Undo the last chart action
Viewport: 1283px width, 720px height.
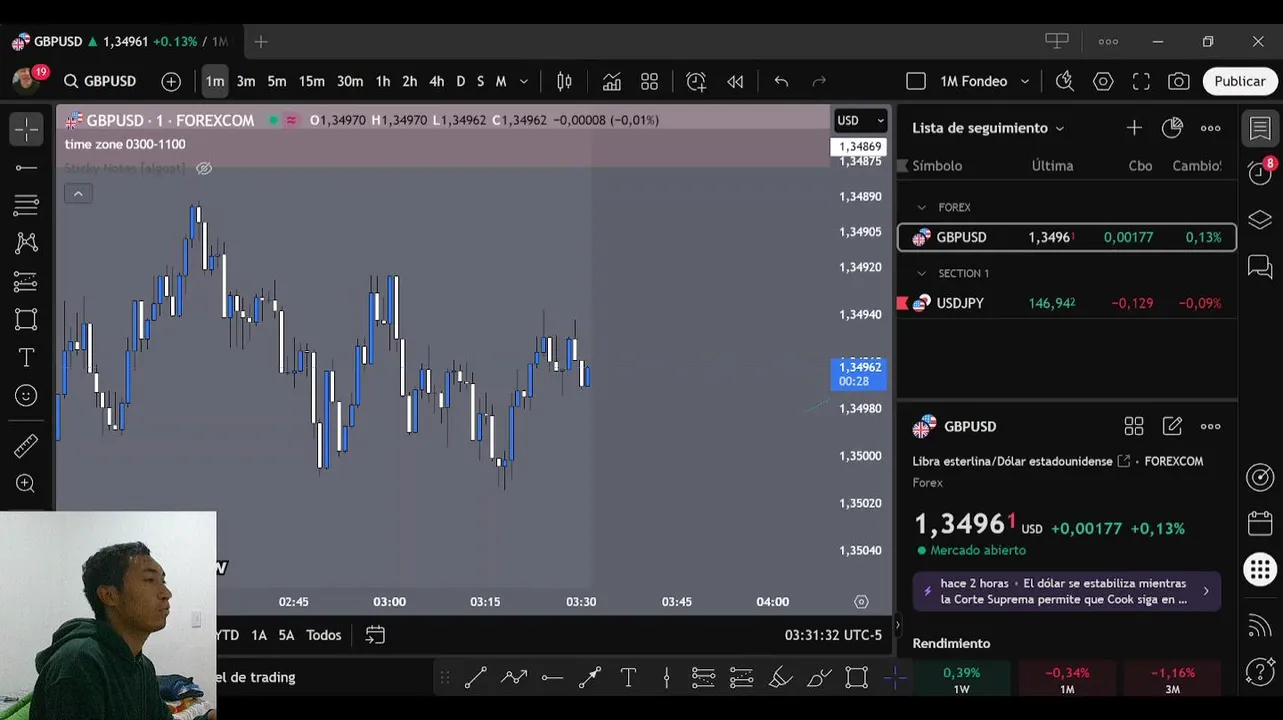coord(781,81)
